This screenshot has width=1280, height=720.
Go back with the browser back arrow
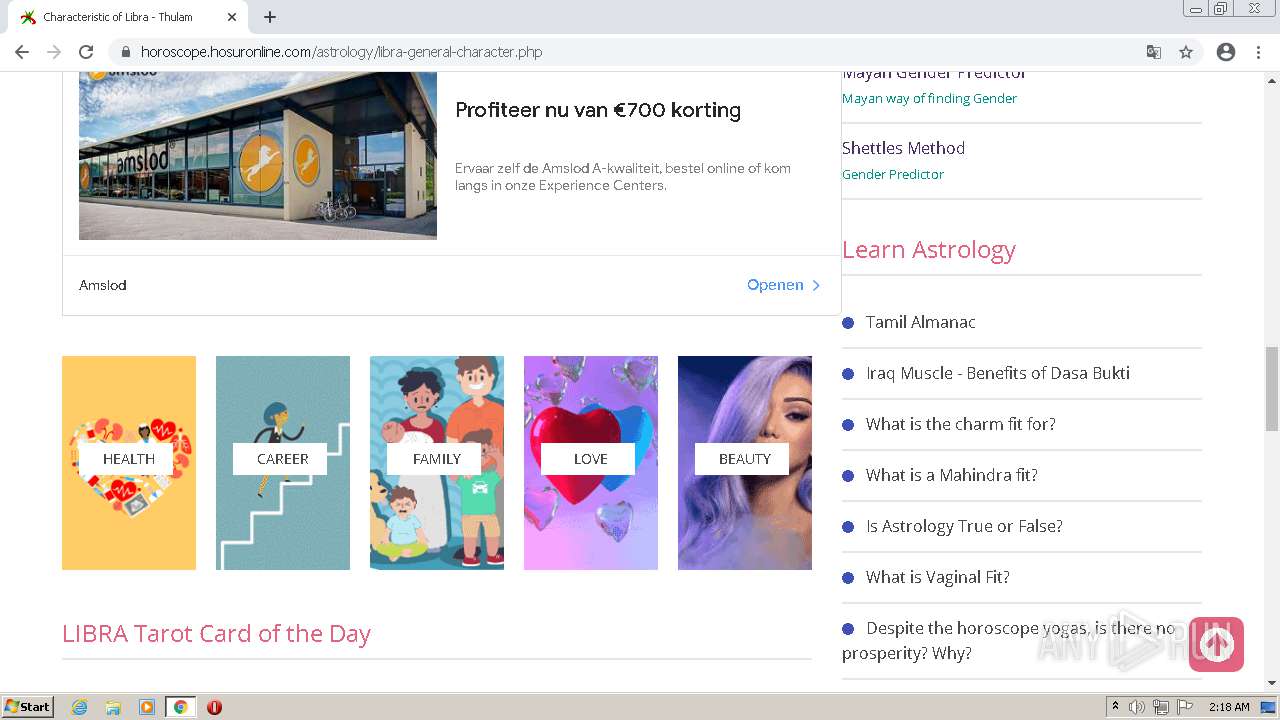click(22, 52)
